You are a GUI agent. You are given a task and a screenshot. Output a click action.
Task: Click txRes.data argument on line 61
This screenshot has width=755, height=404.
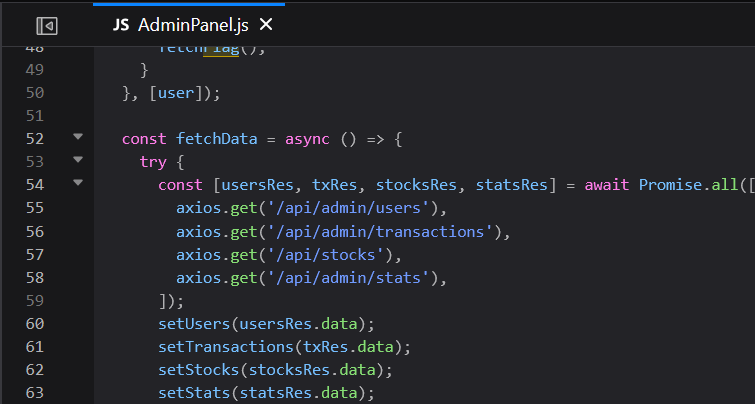click(348, 347)
